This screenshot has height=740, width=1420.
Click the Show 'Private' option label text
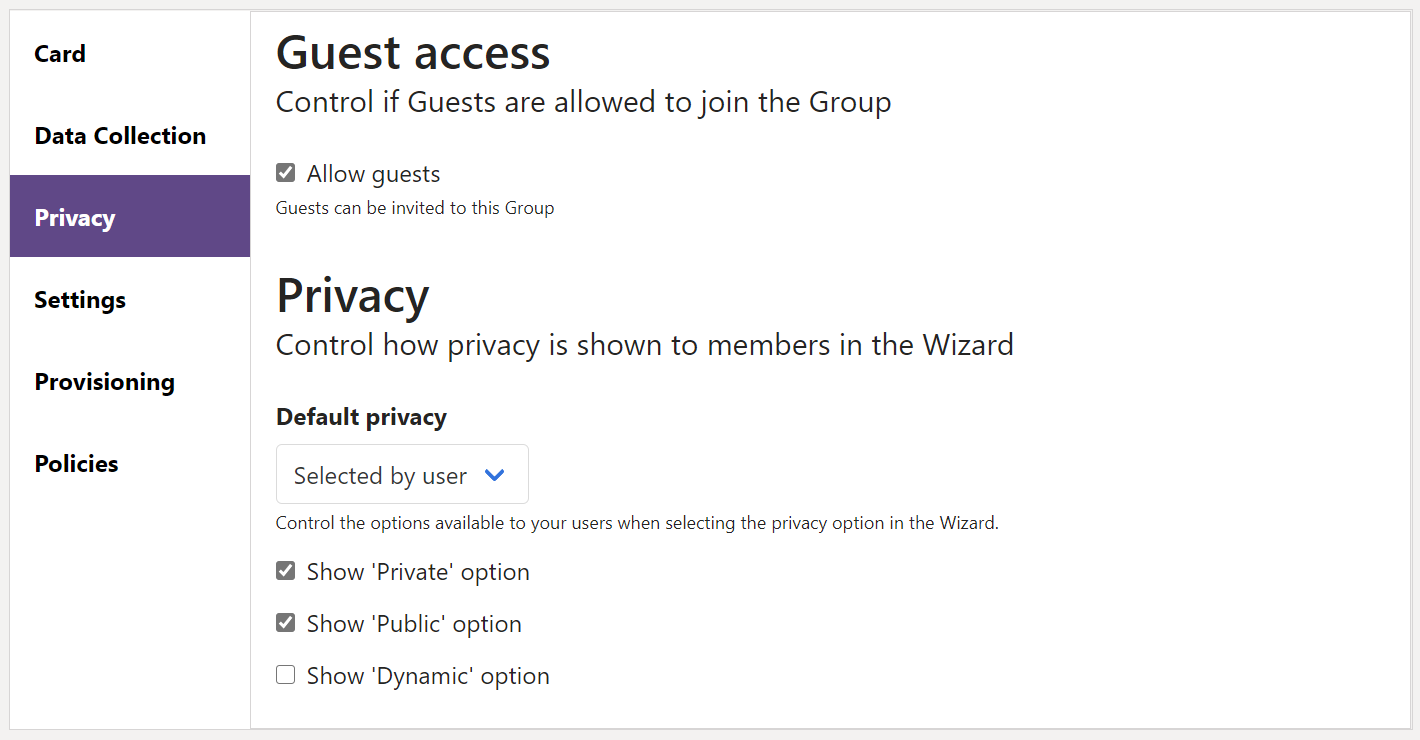(418, 572)
